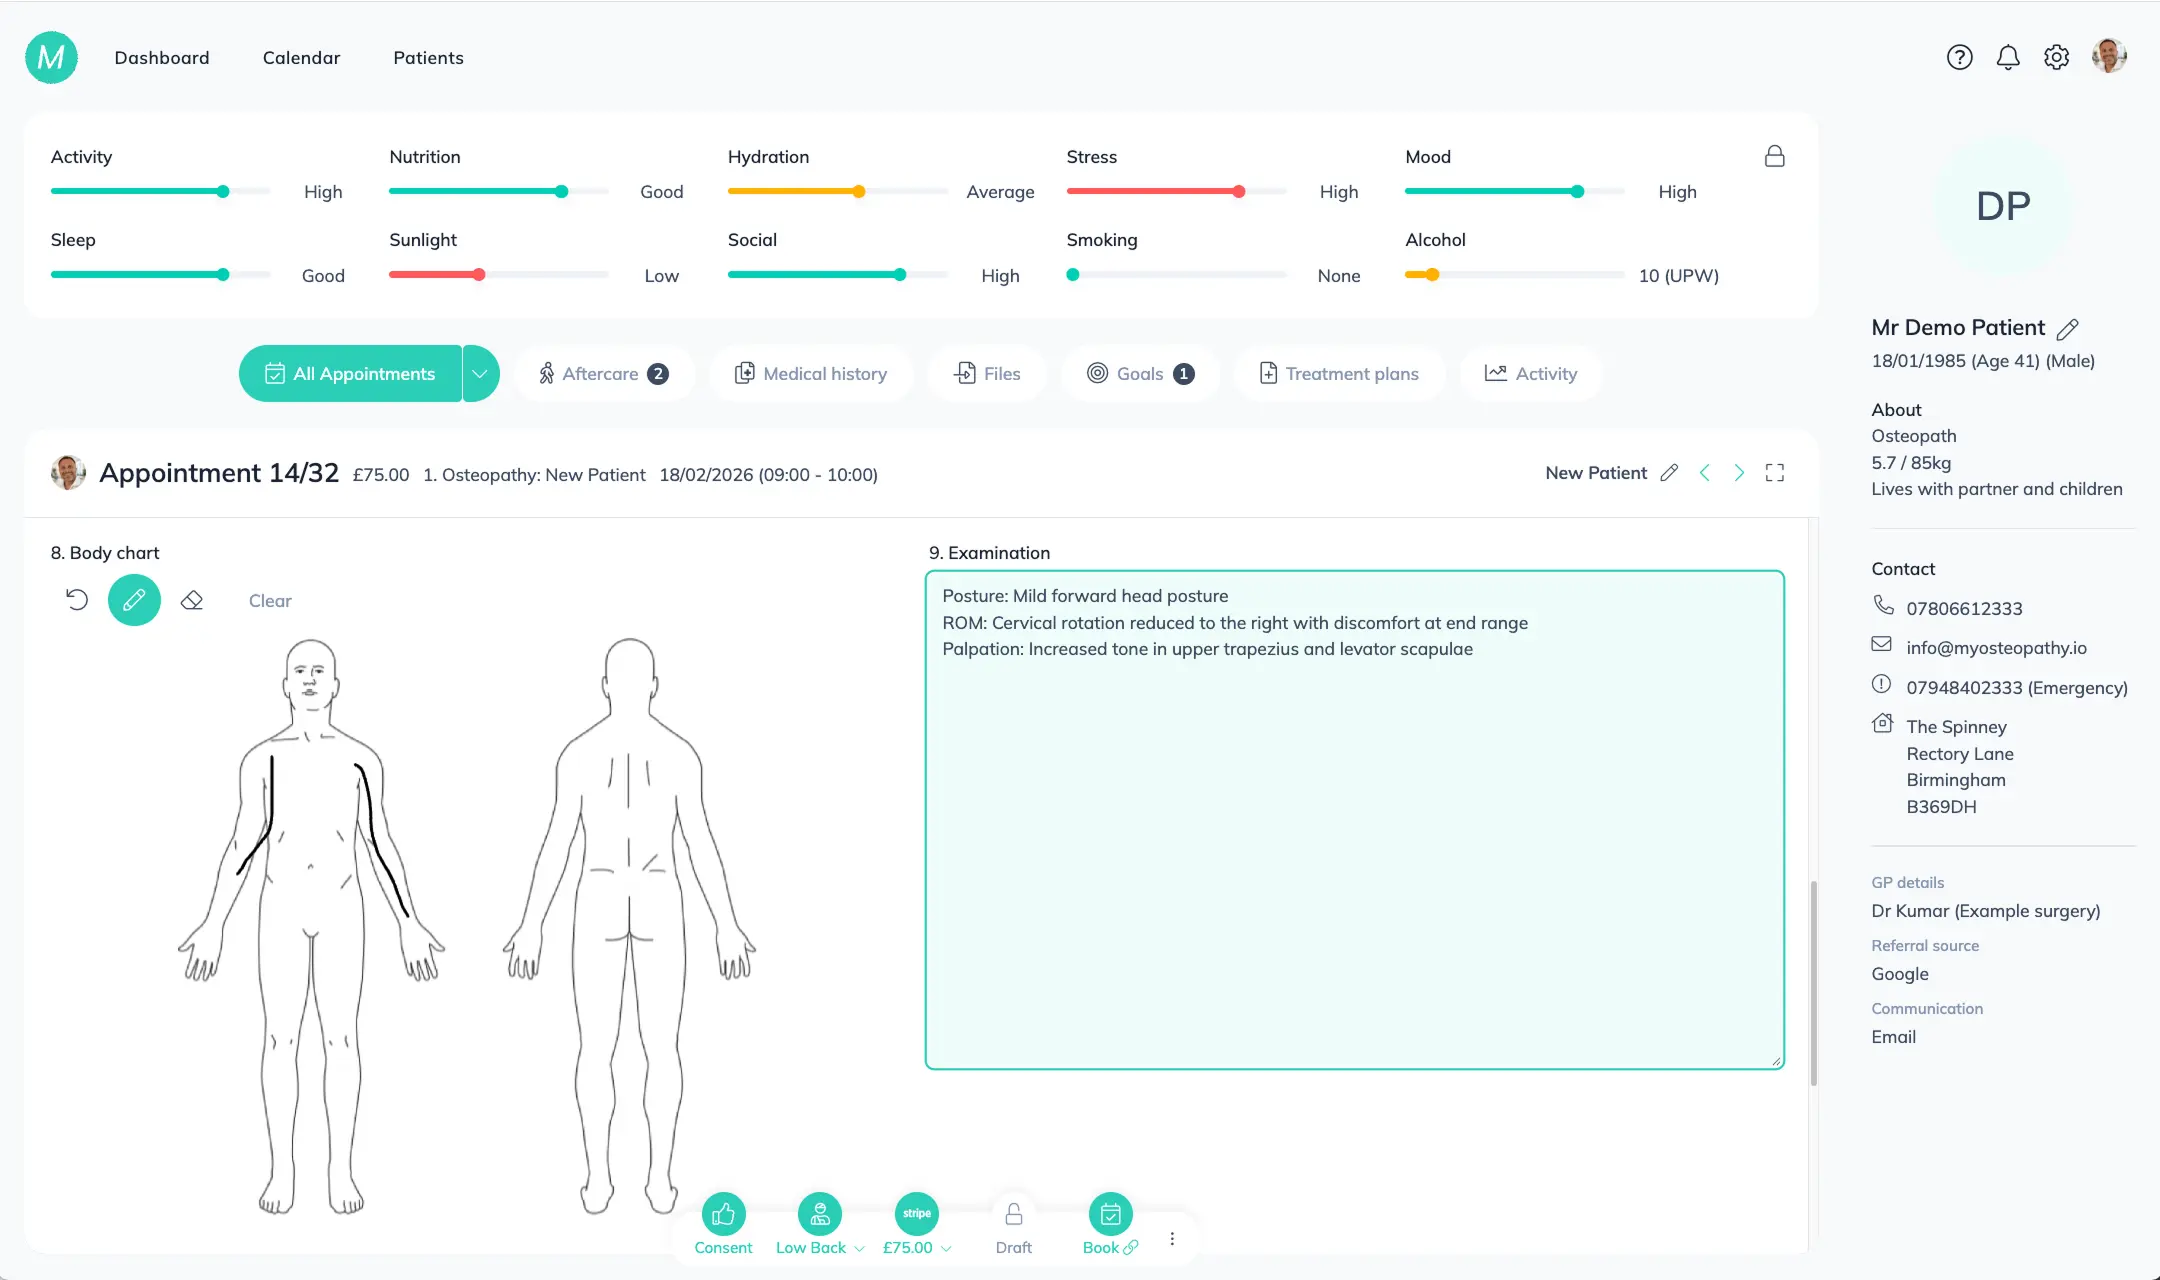Image resolution: width=2160 pixels, height=1280 pixels.
Task: Open notifications bell
Action: coord(2008,57)
